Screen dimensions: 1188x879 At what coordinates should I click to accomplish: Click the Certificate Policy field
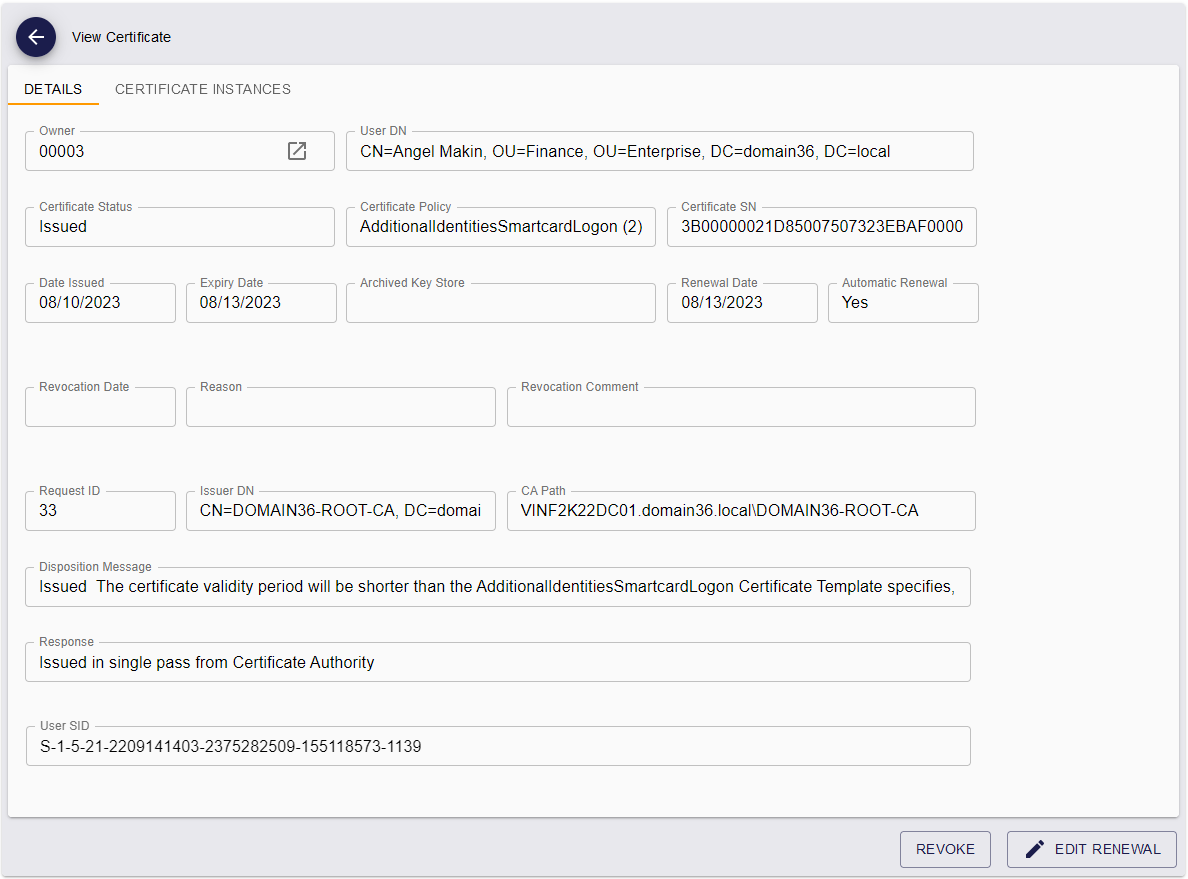(x=500, y=226)
